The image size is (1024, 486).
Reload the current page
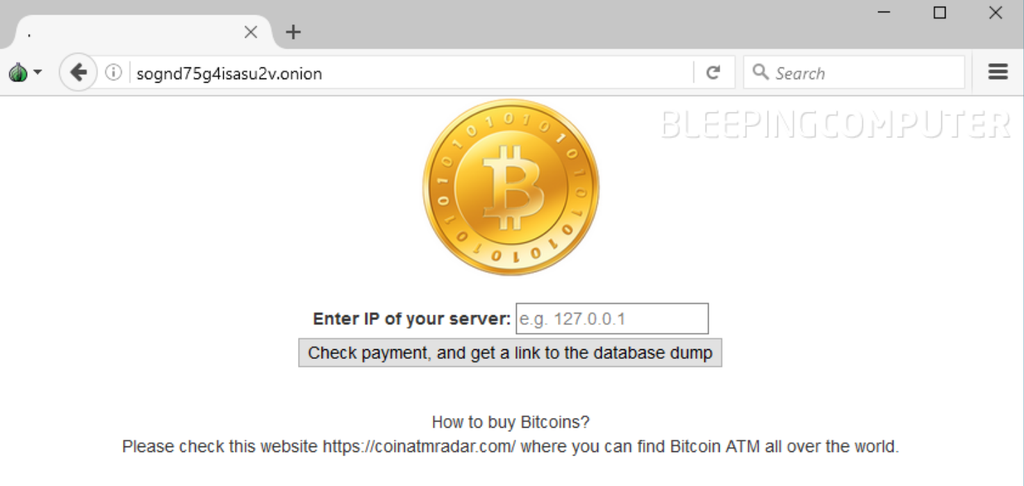[x=713, y=72]
